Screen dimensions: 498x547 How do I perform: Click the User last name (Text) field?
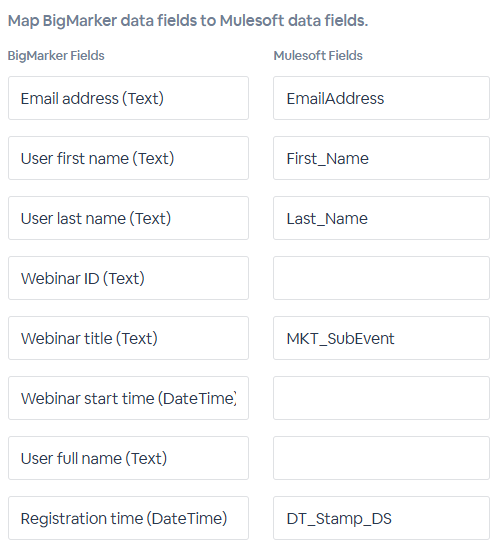click(x=128, y=218)
